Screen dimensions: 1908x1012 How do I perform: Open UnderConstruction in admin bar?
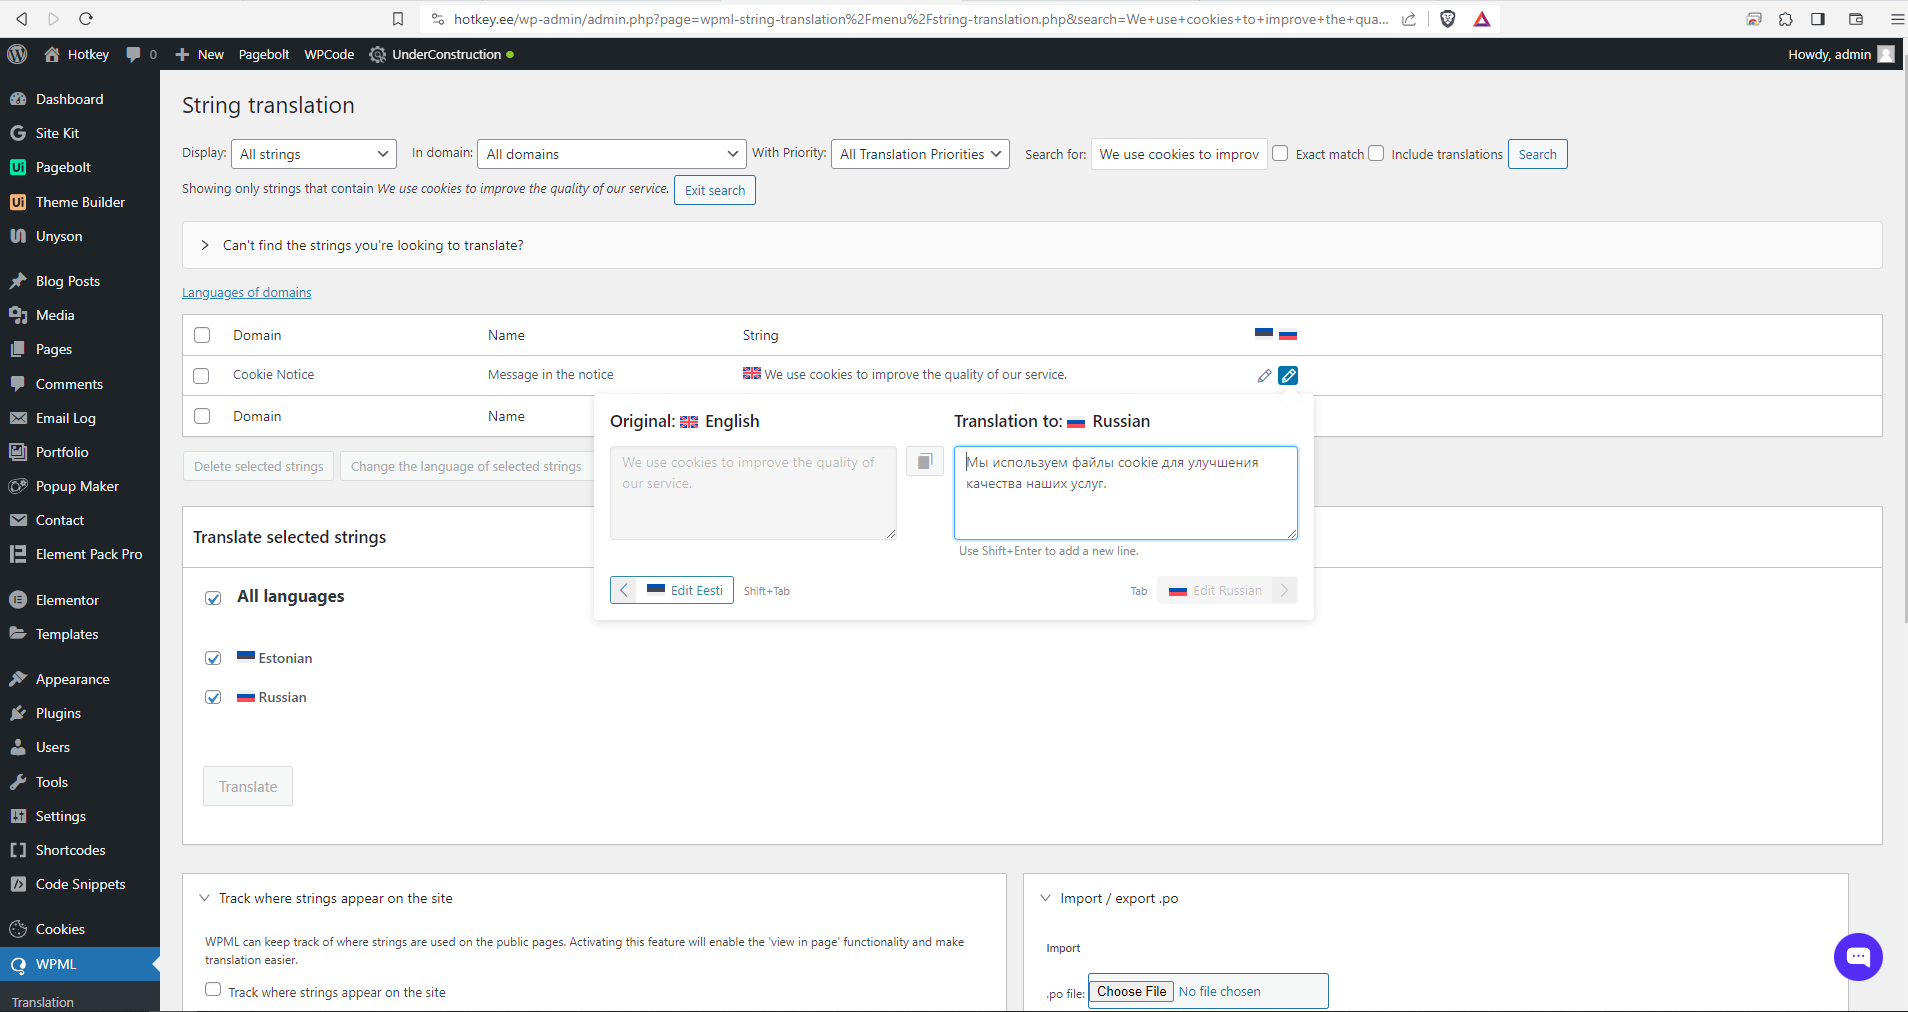pos(441,54)
